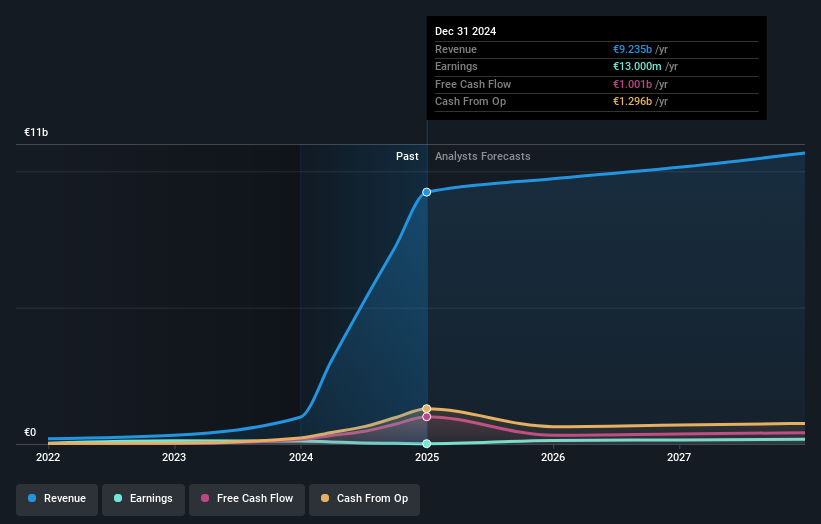Click the Revenue row label in tooltip
The image size is (821, 524).
[x=456, y=49]
